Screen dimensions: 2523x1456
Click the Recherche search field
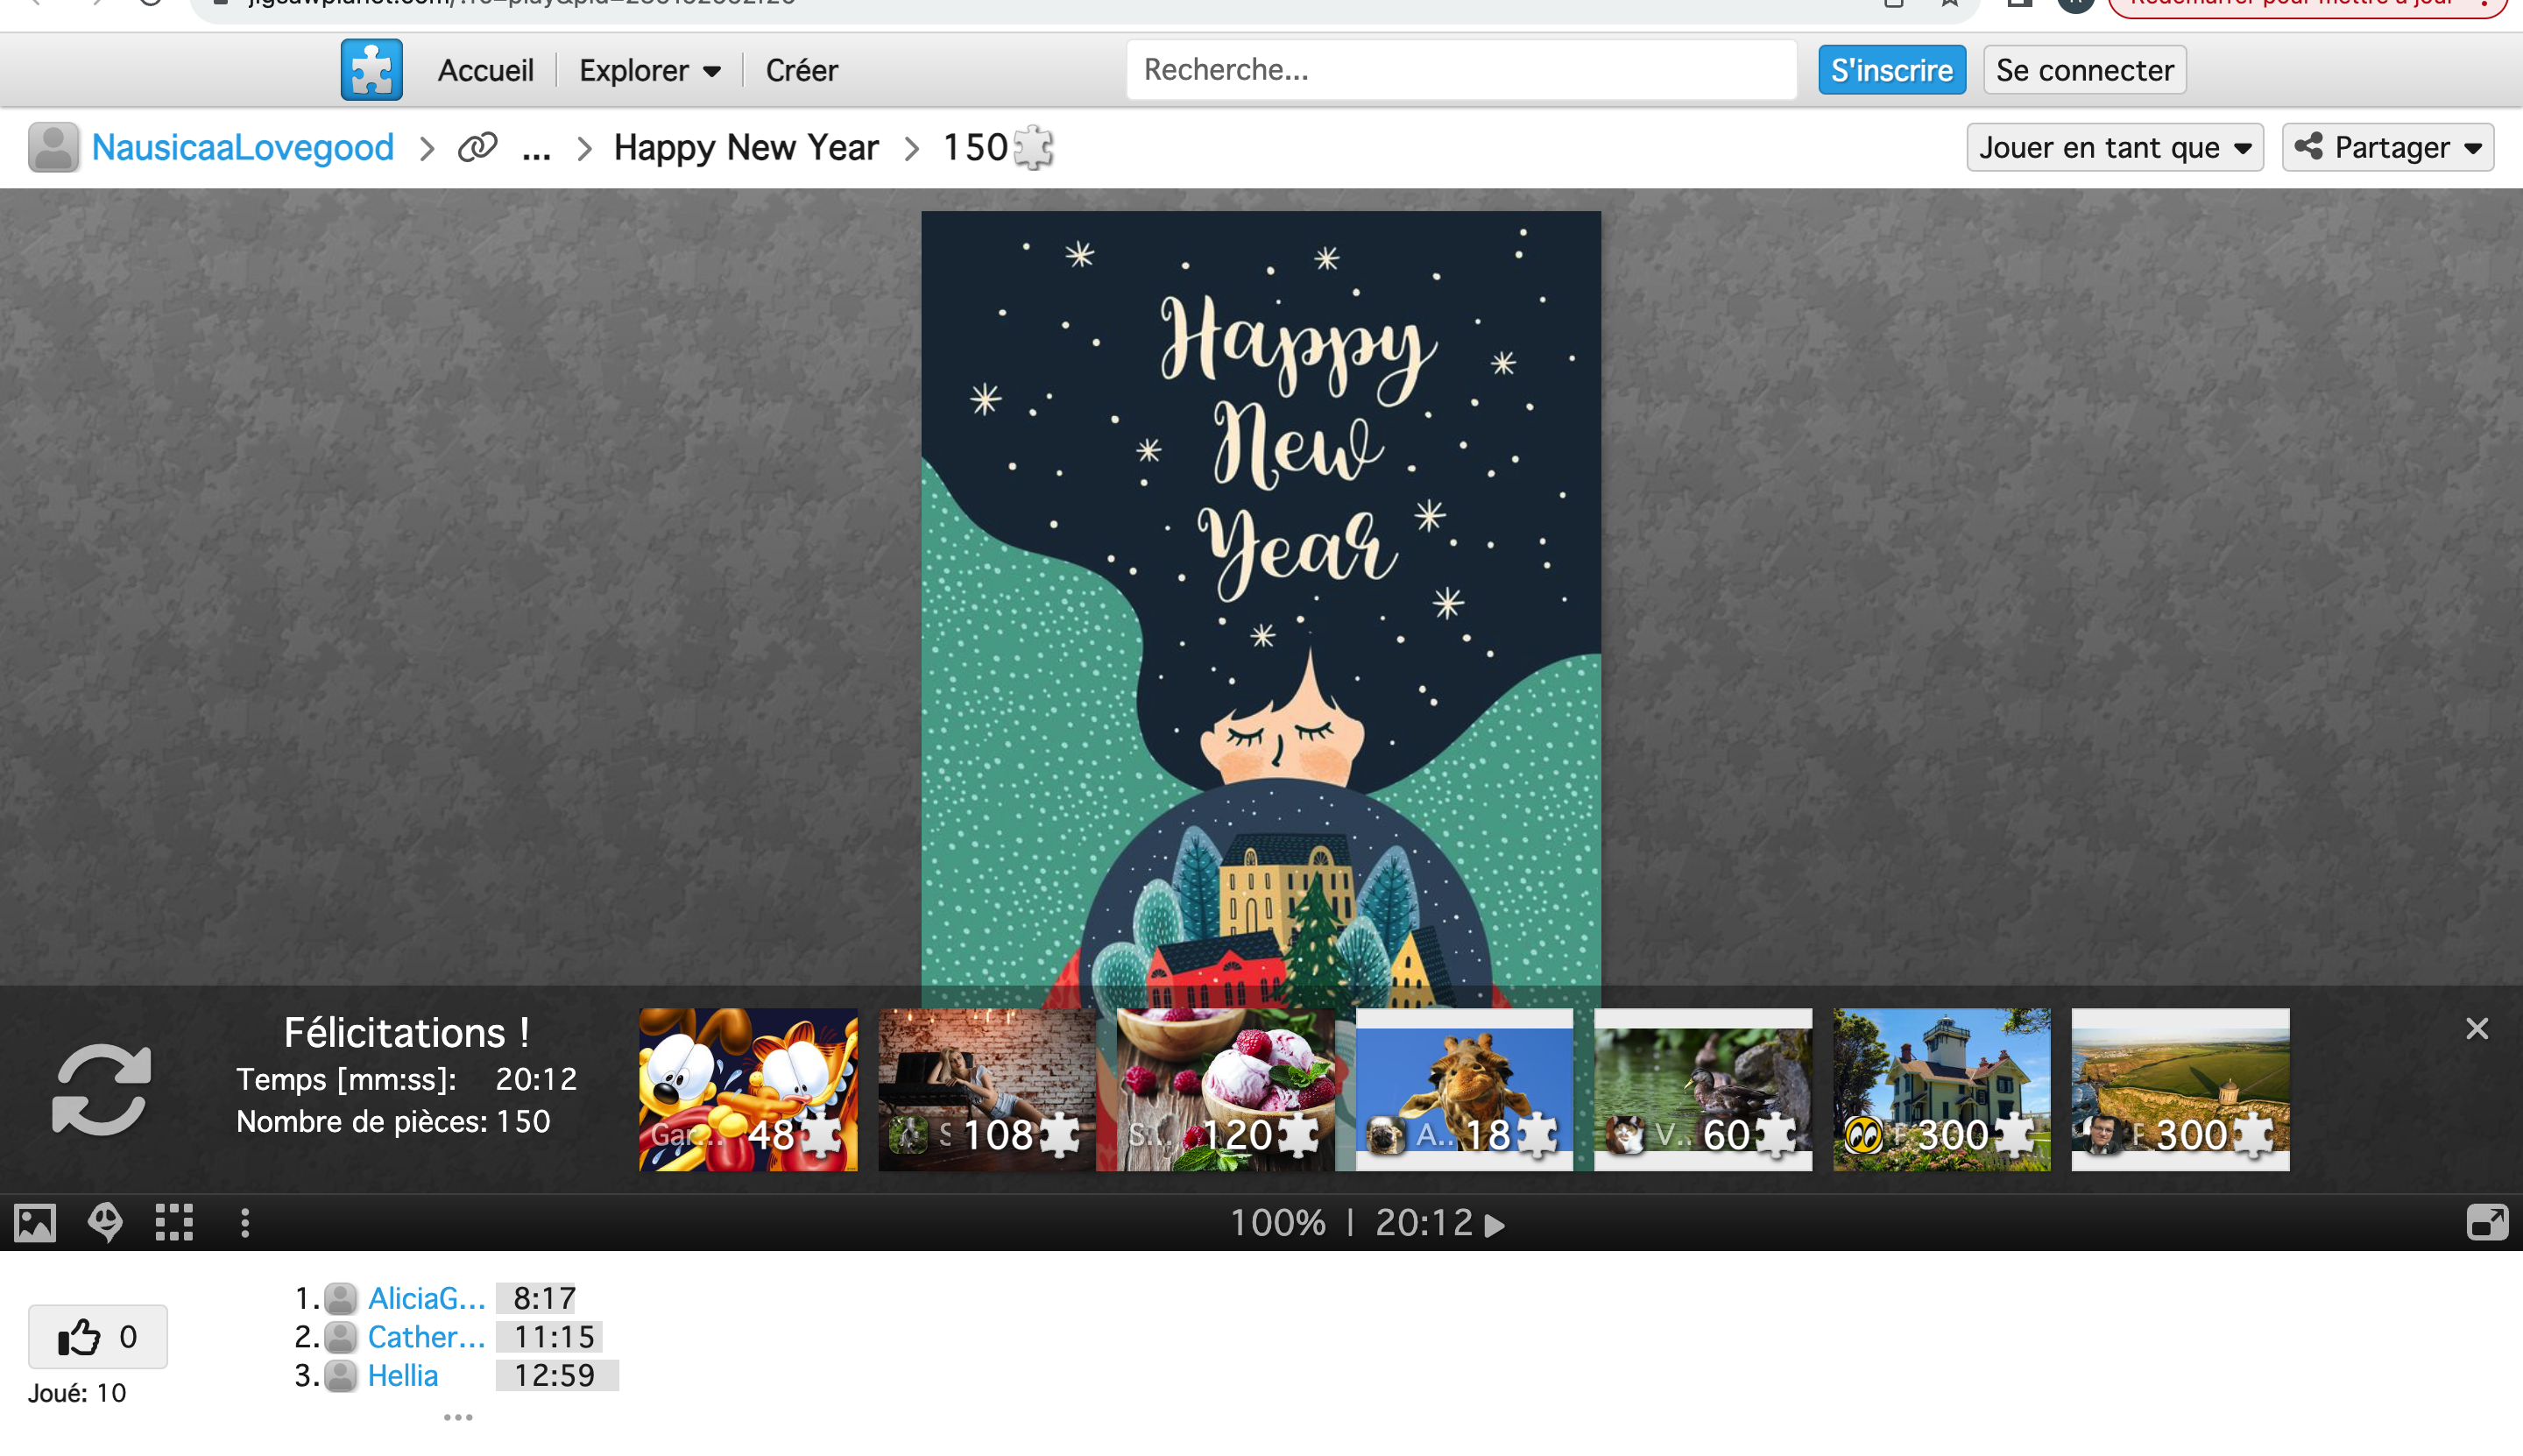pyautogui.click(x=1460, y=70)
